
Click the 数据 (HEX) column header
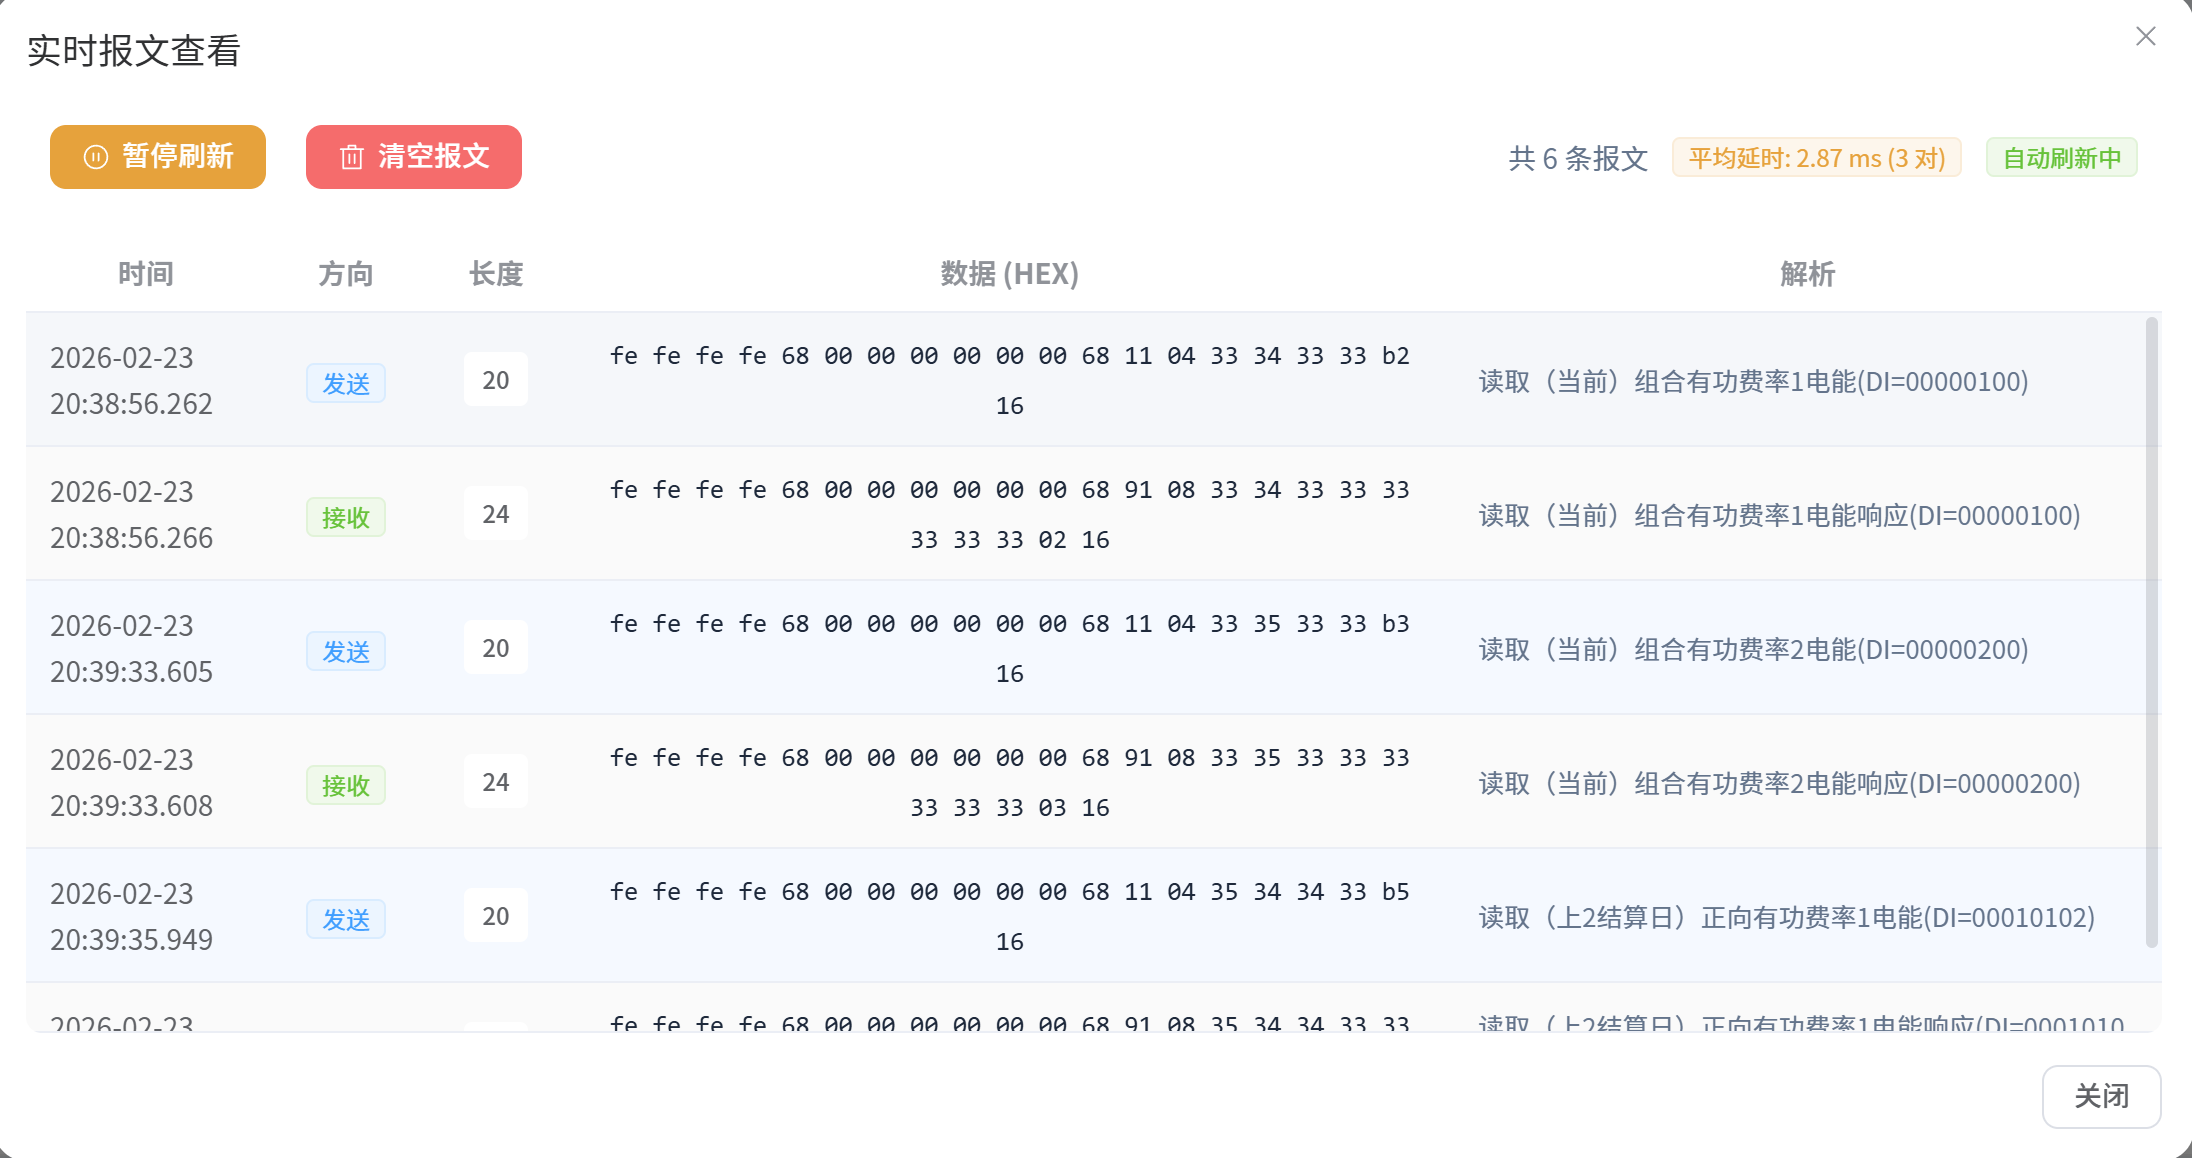pyautogui.click(x=1009, y=274)
